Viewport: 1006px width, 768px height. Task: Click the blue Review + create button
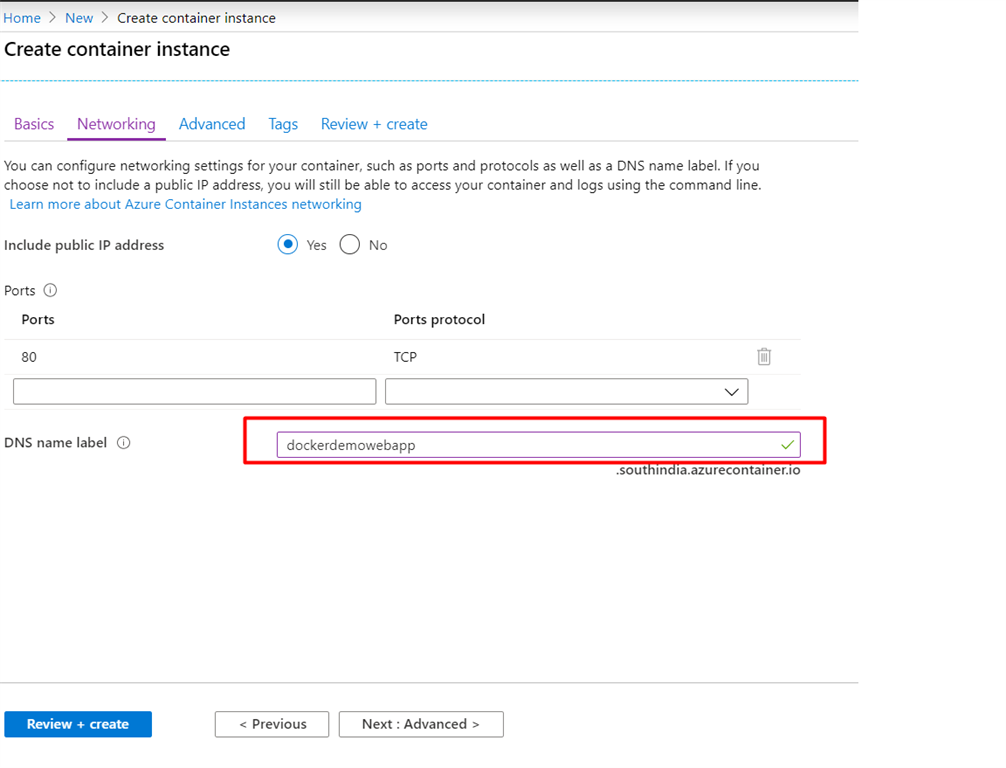[77, 724]
